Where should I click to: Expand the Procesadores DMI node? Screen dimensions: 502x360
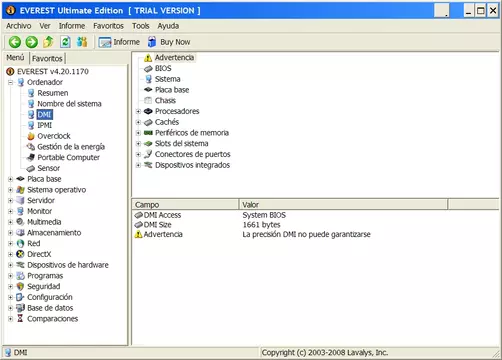[x=138, y=111]
